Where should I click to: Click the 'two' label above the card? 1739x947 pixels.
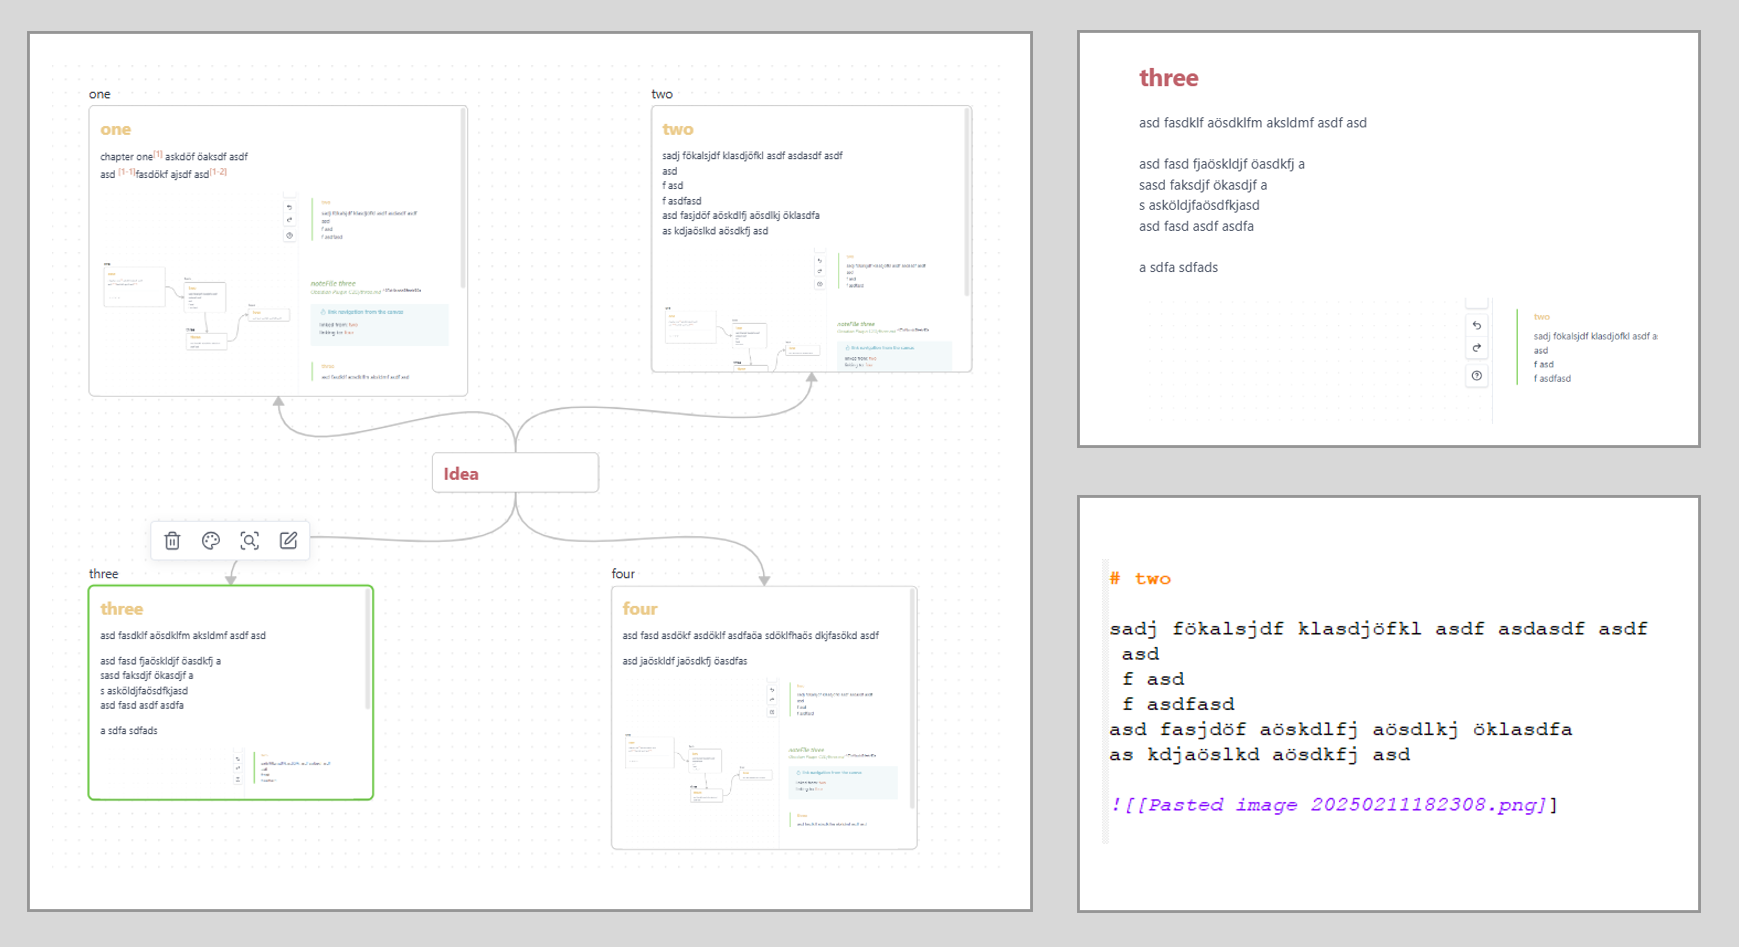pos(662,94)
